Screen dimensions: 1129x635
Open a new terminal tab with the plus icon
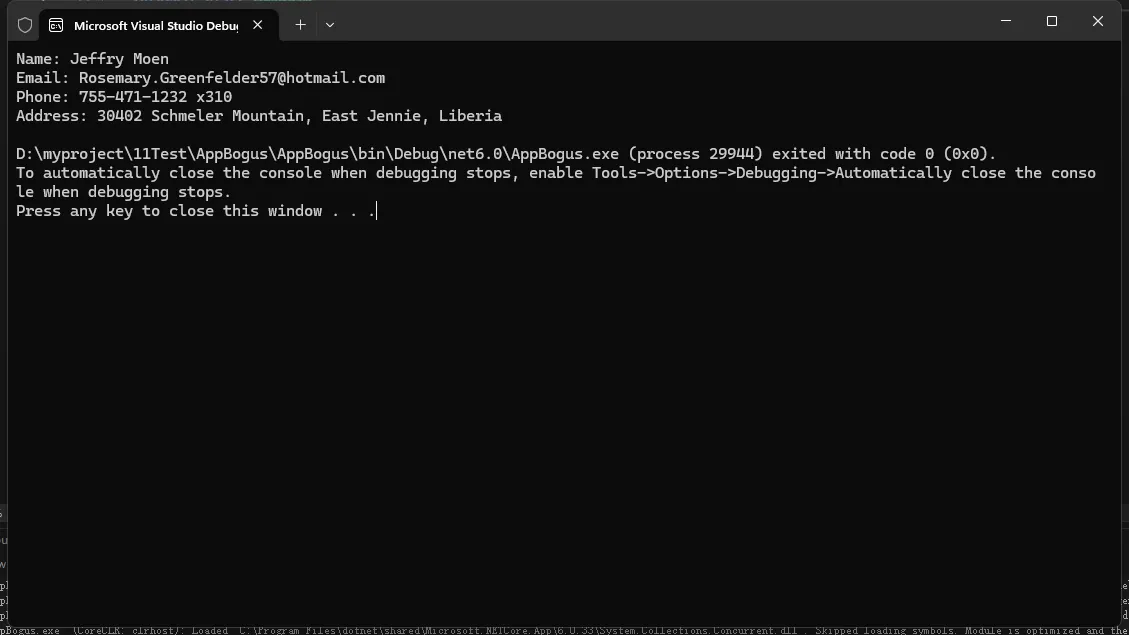click(300, 25)
